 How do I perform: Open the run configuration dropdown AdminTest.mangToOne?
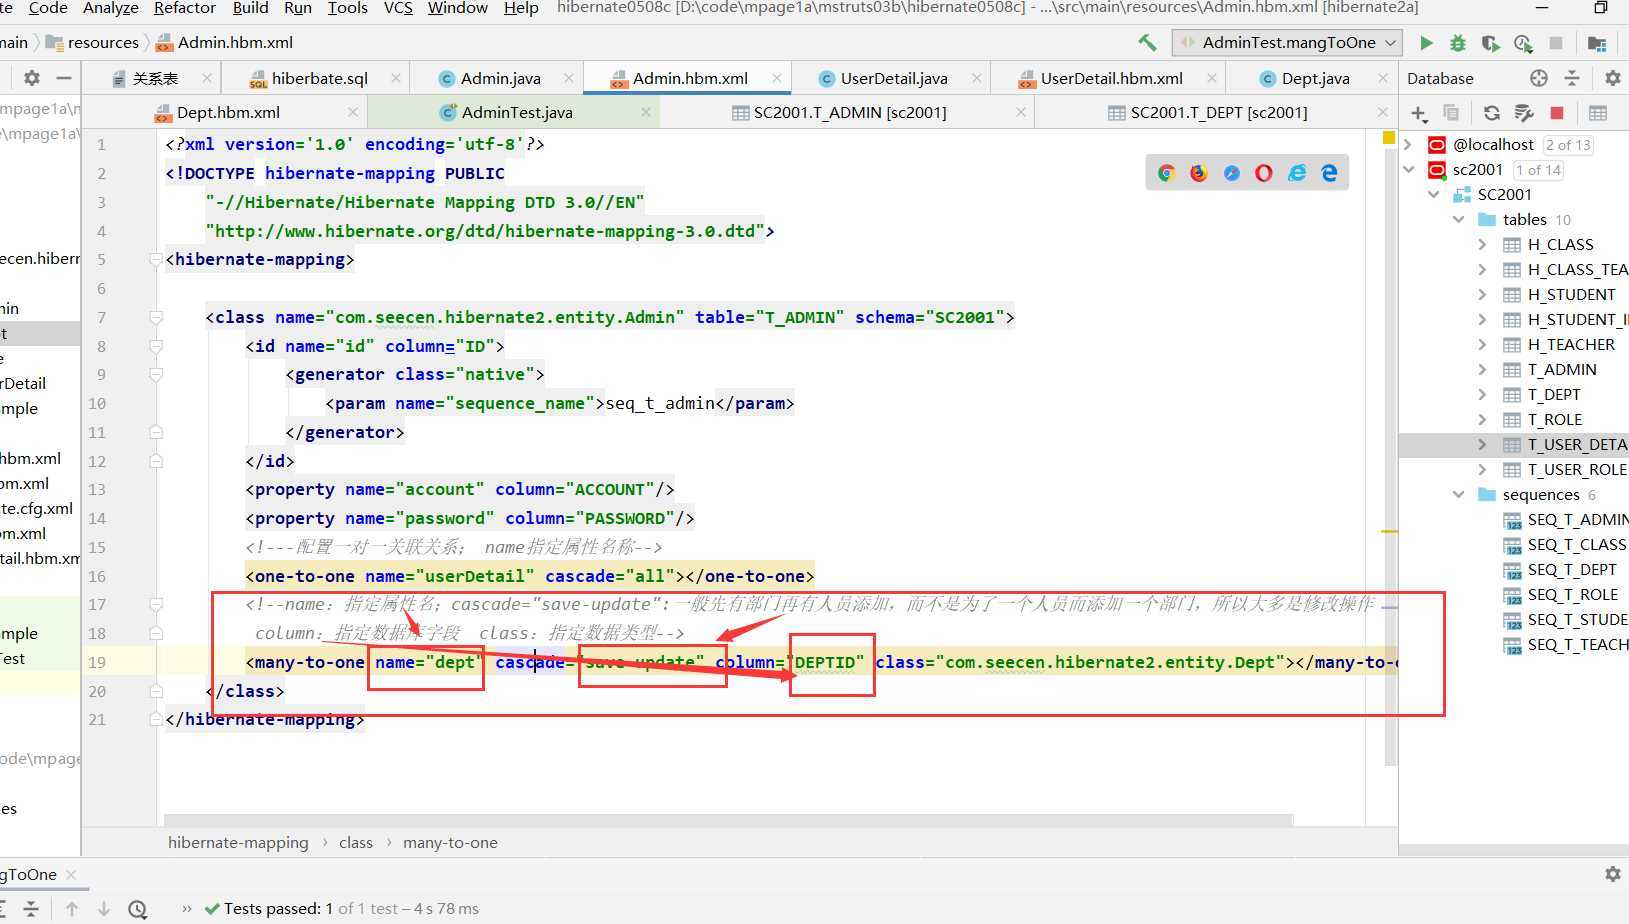1288,43
